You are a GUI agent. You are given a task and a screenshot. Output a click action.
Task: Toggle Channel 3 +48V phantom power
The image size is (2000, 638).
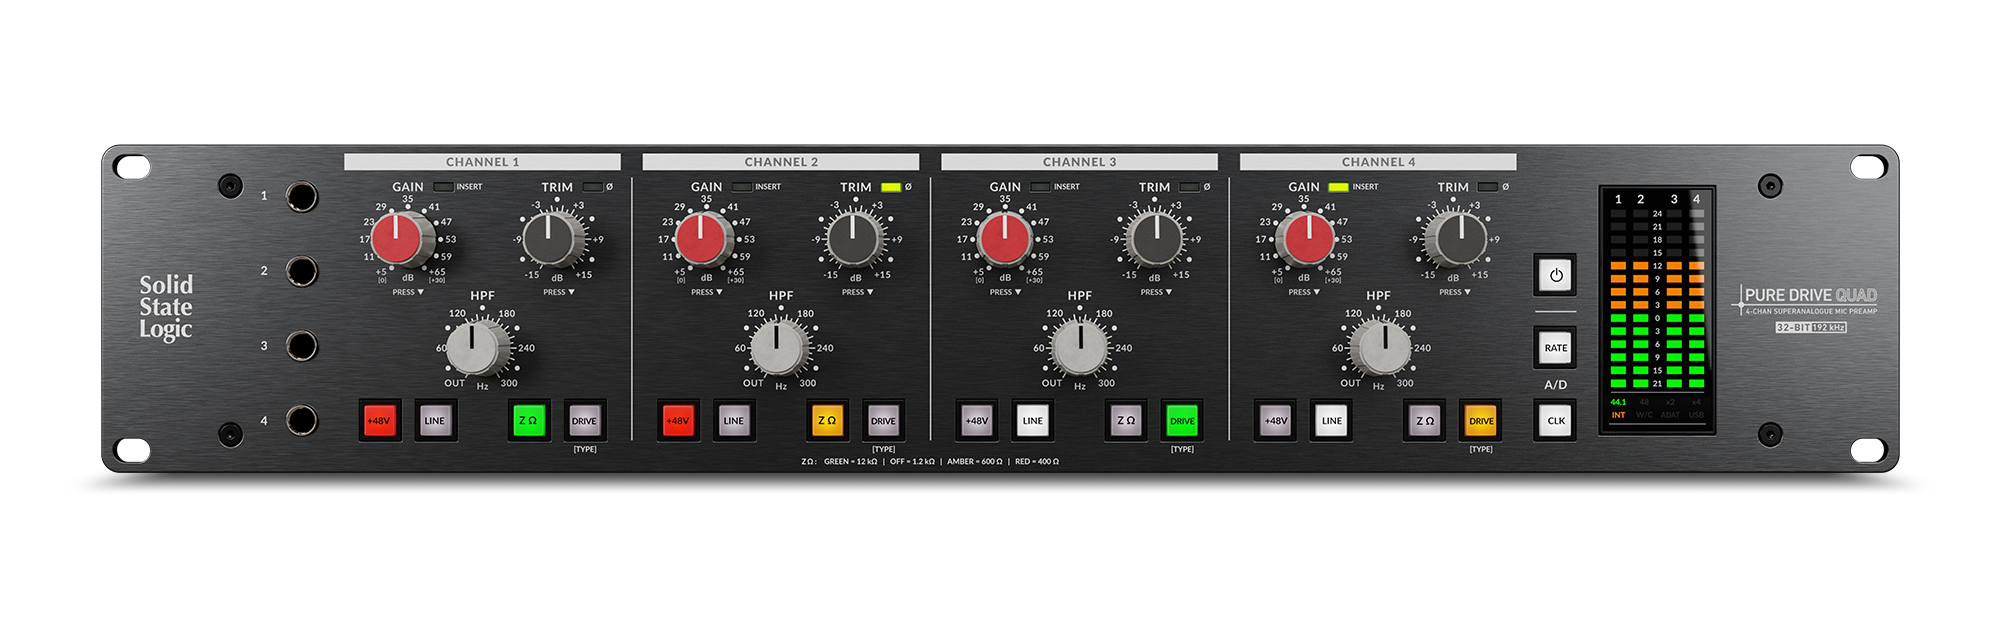(x=977, y=421)
